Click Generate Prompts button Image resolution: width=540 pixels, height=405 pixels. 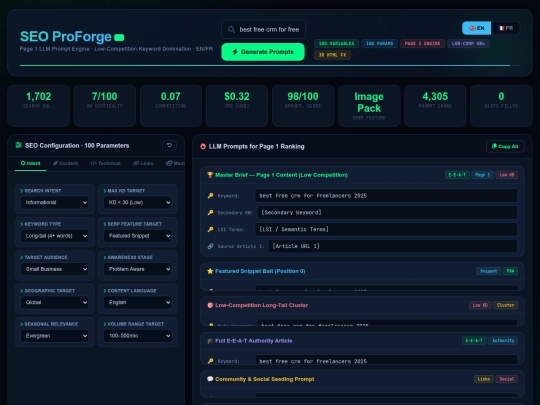263,52
